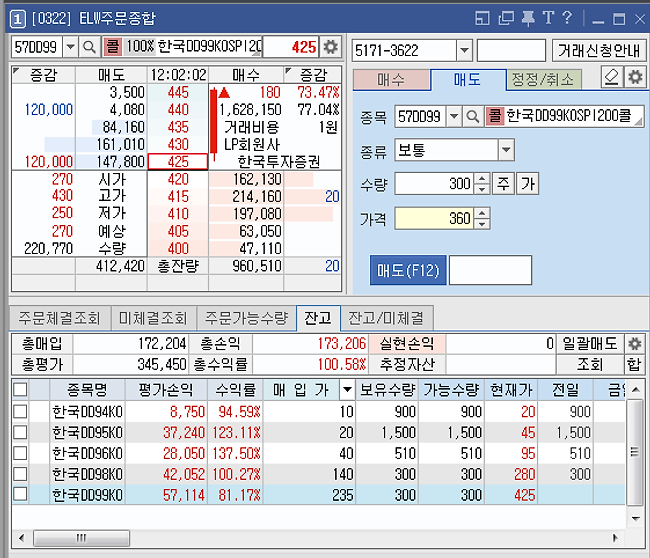Viewport: 650px width, 558px height.
Task: Click the 주 quantity unit button
Action: (x=503, y=184)
